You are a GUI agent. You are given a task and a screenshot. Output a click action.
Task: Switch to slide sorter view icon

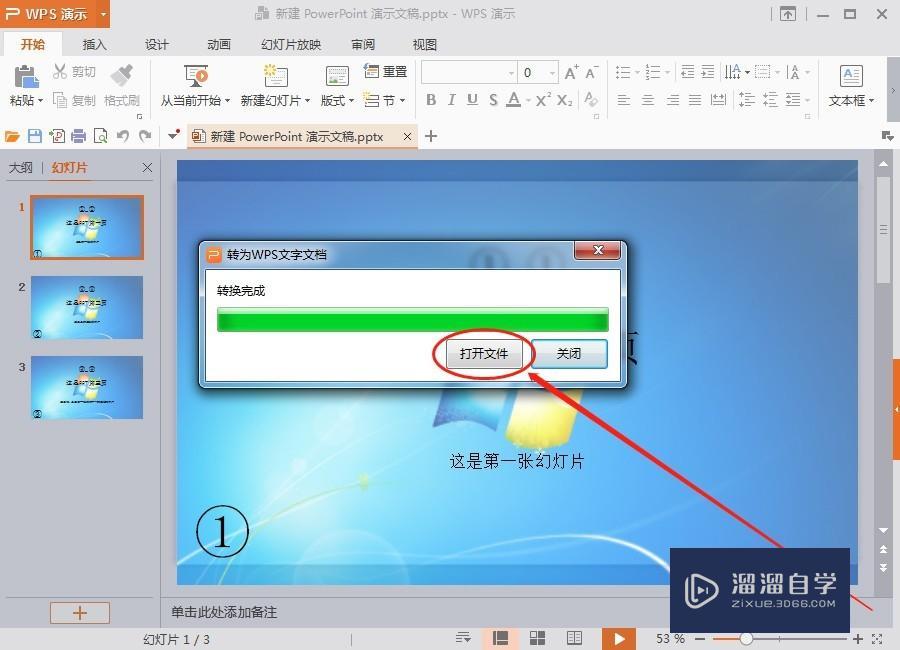537,639
